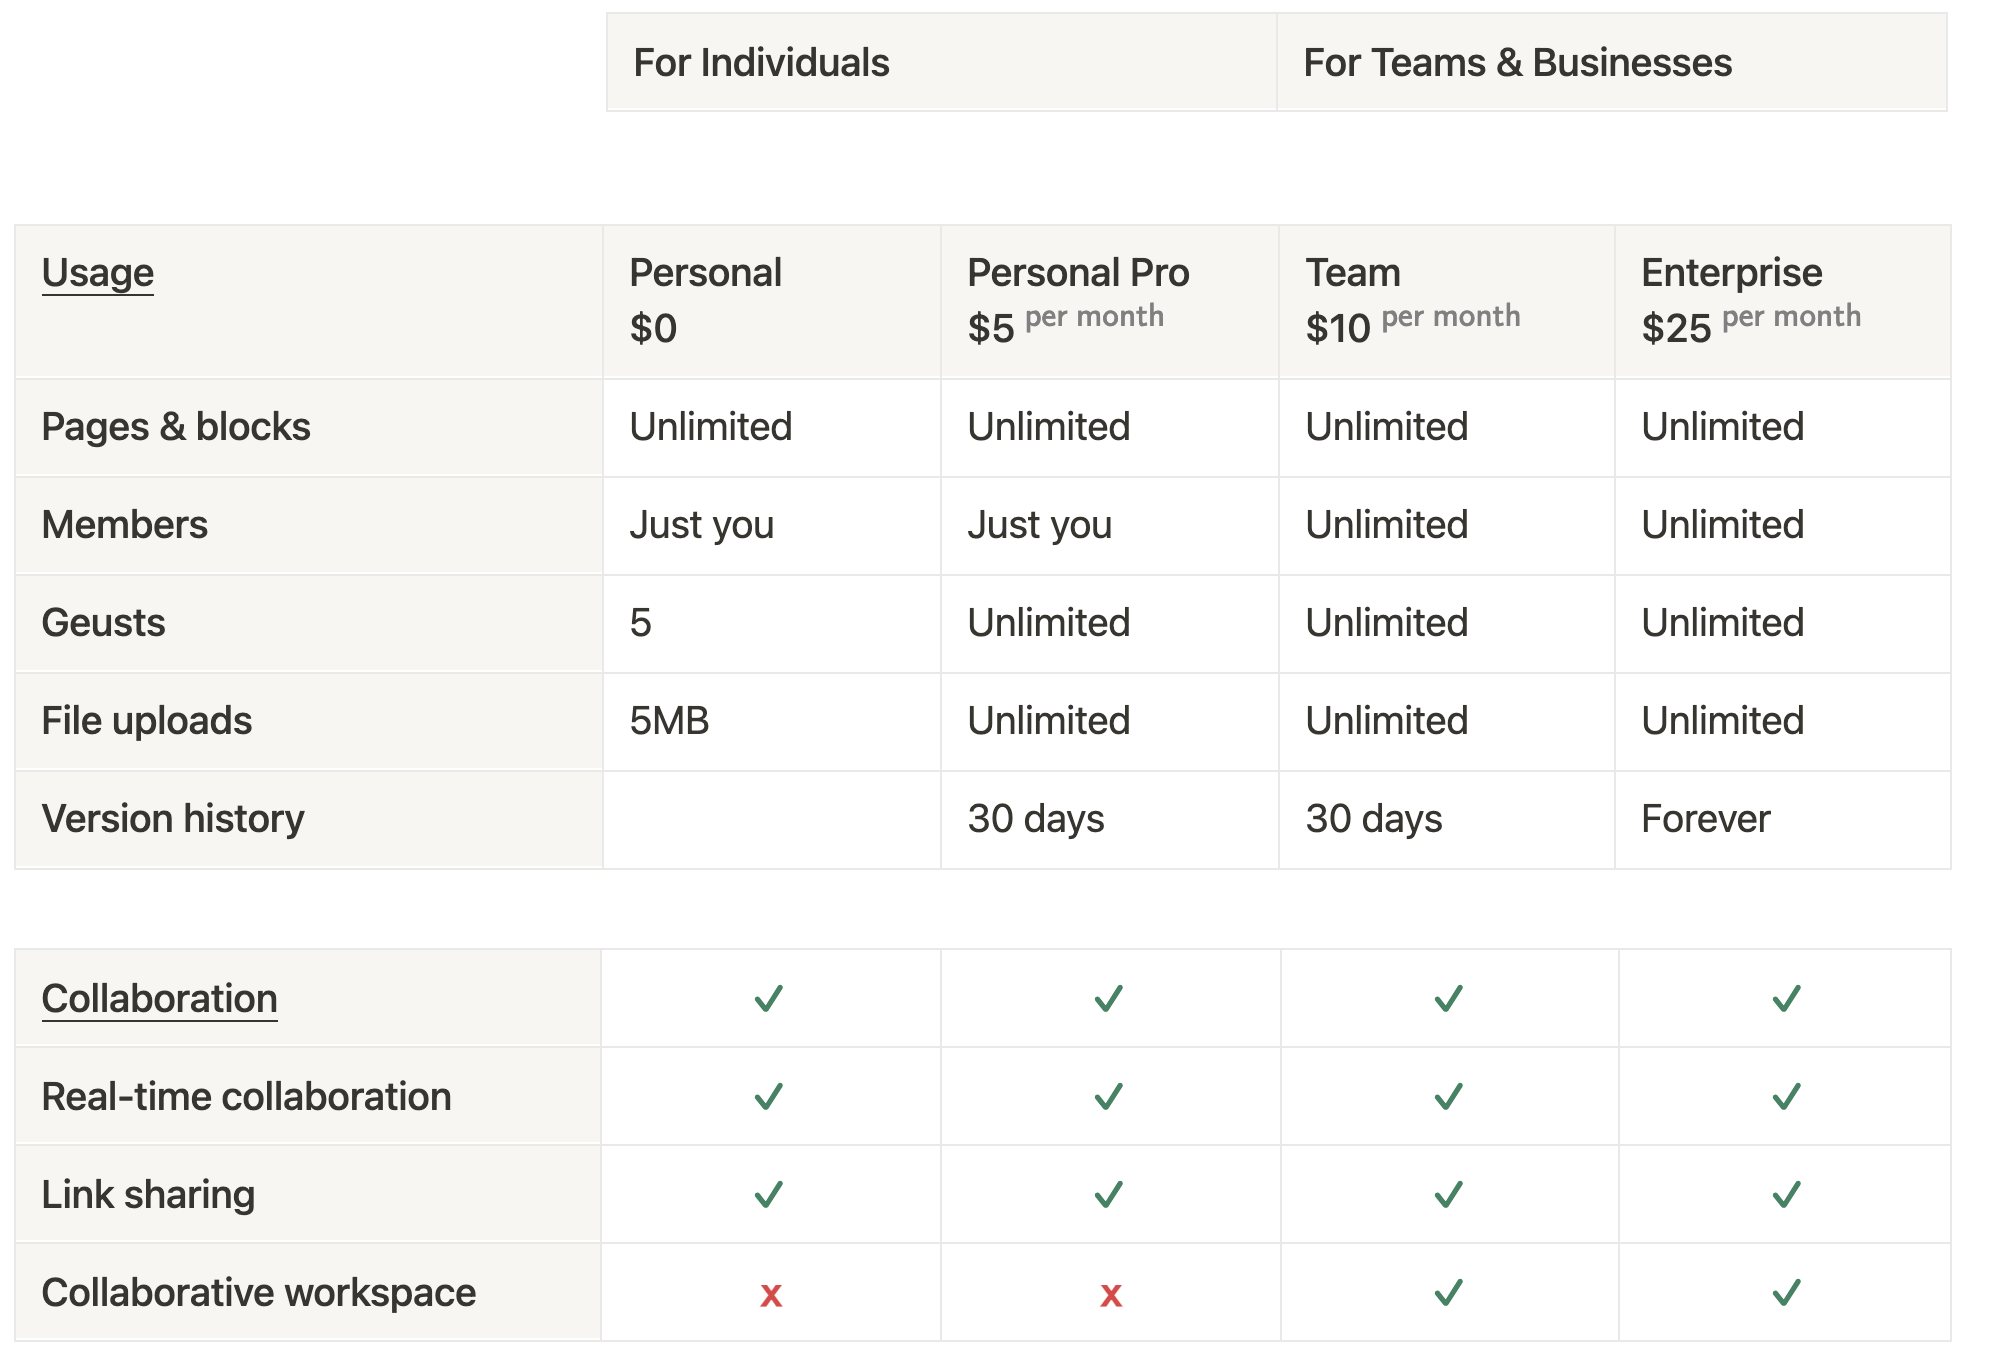Click the Enterprise checkmark in Collaboration row
Image resolution: width=1992 pixels, height=1358 pixels.
point(1786,998)
